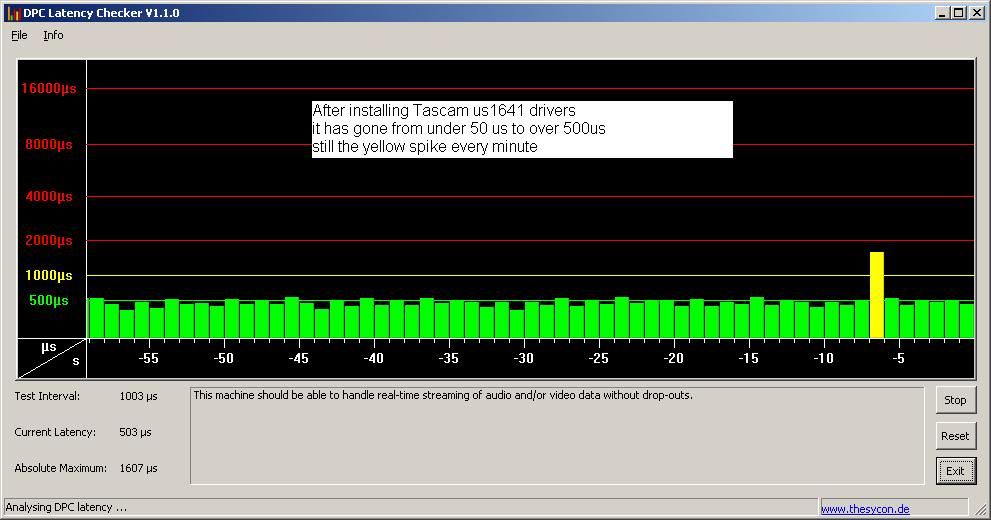Screen dimensions: 991x520
Task: Click the real-time streaming message text area
Action: [556, 435]
